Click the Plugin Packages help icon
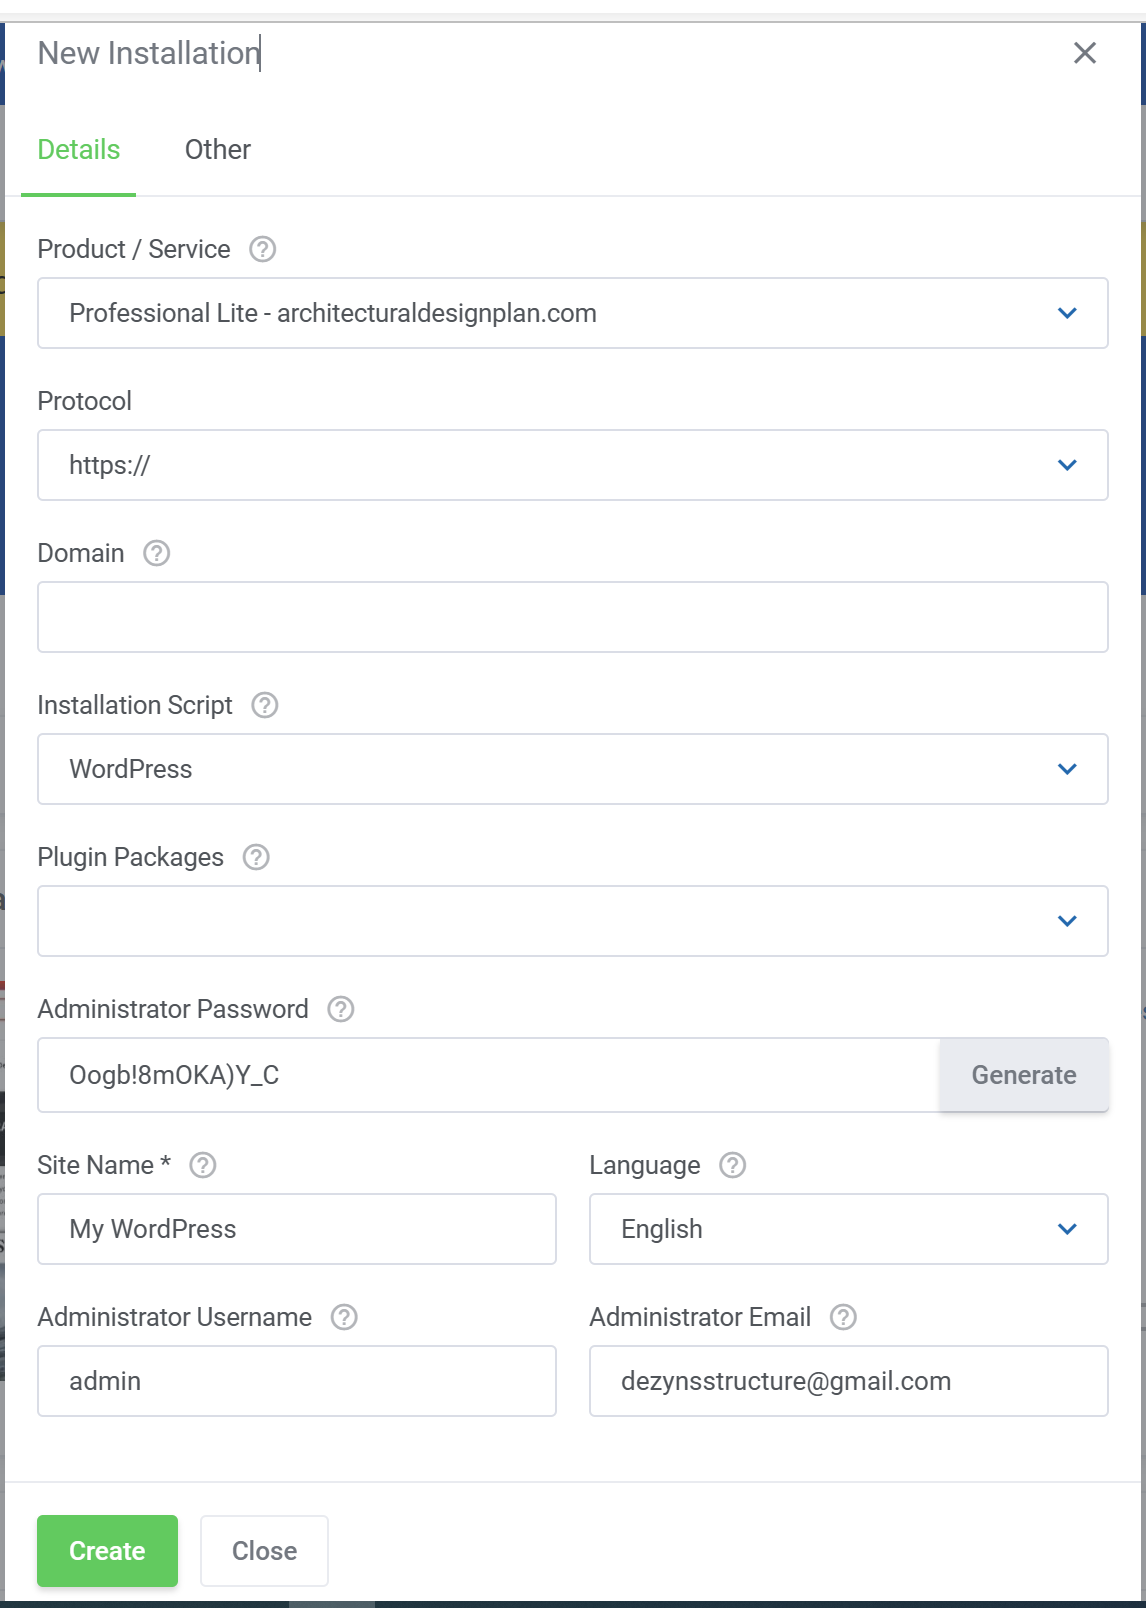Viewport: 1146px width, 1608px height. [x=257, y=857]
